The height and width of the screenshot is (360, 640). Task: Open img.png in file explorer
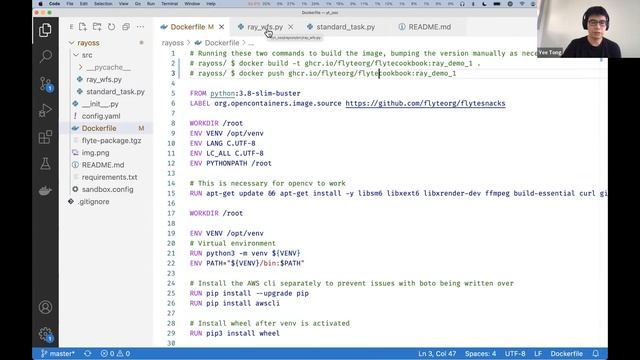click(x=95, y=153)
